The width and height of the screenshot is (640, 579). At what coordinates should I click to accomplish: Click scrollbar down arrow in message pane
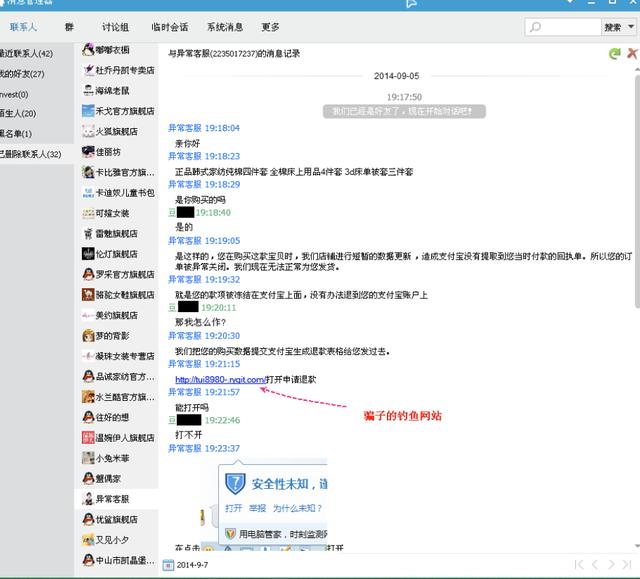(x=637, y=546)
